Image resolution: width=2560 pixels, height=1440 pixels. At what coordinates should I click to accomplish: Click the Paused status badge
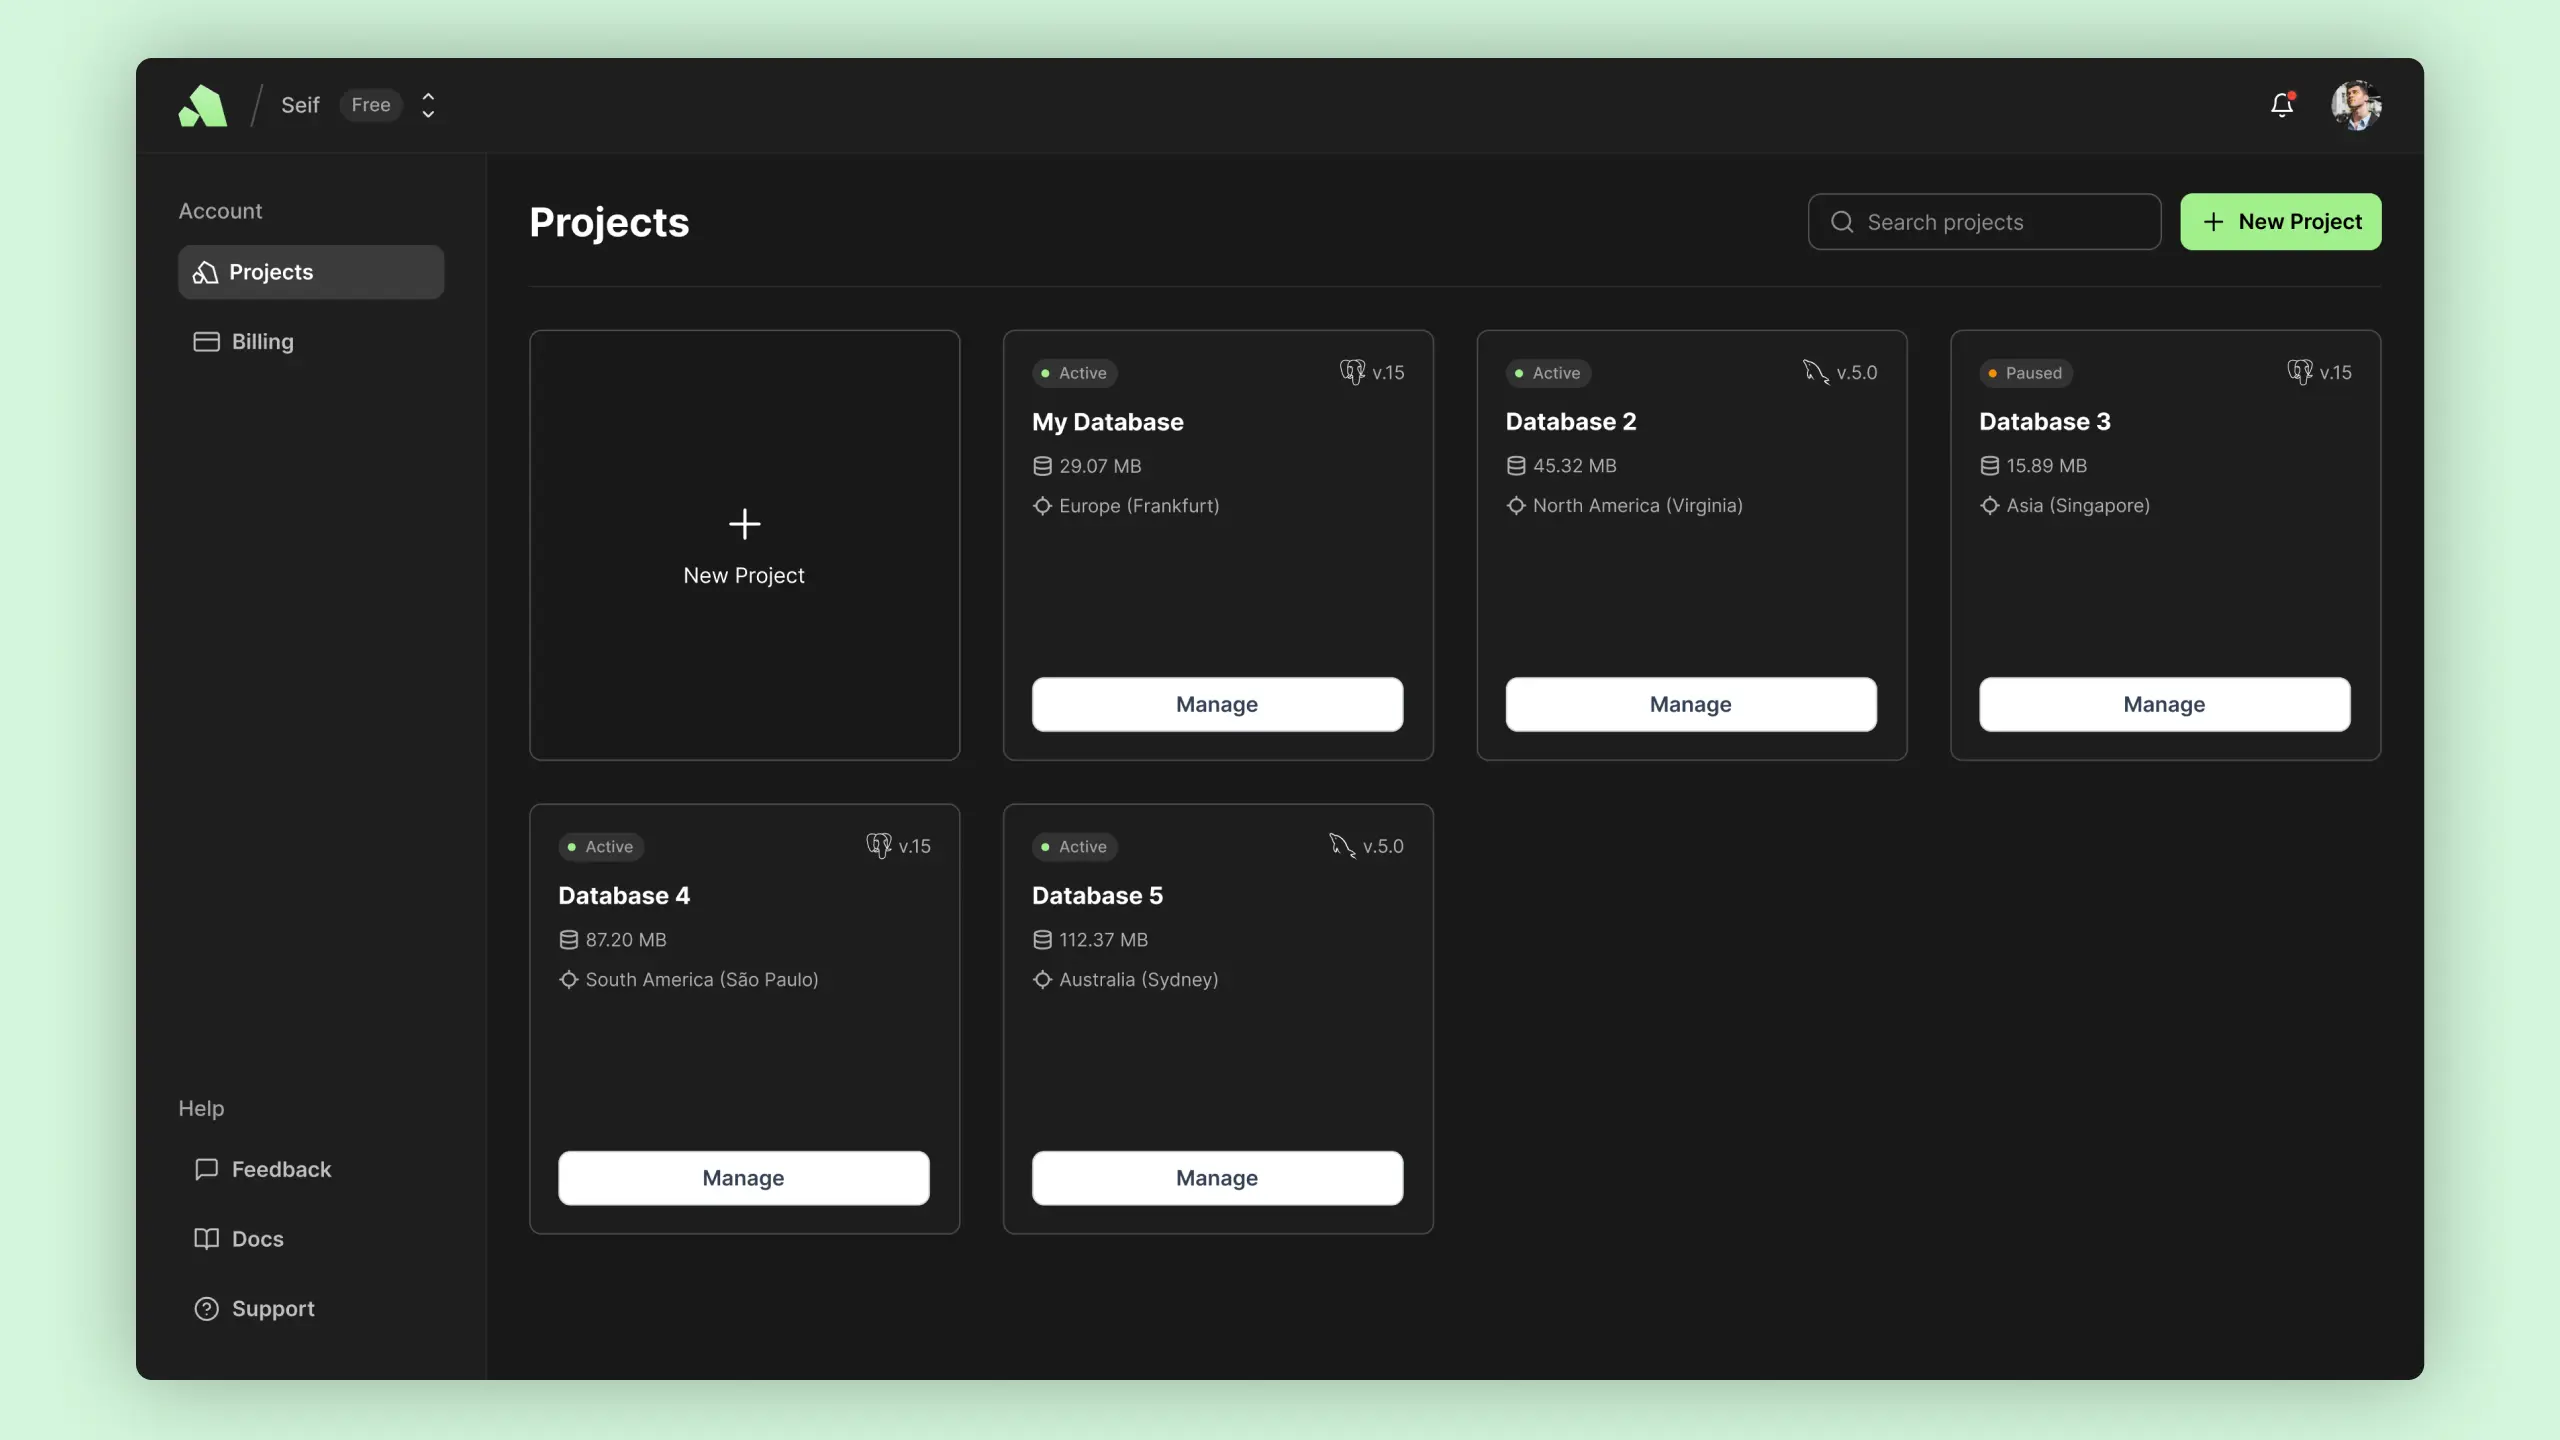pyautogui.click(x=2025, y=373)
